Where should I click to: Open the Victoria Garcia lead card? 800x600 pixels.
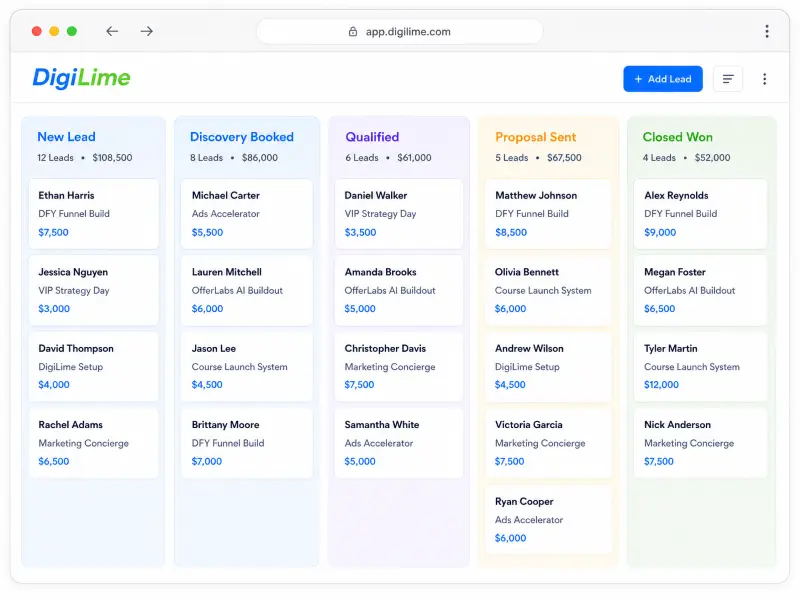click(x=548, y=443)
